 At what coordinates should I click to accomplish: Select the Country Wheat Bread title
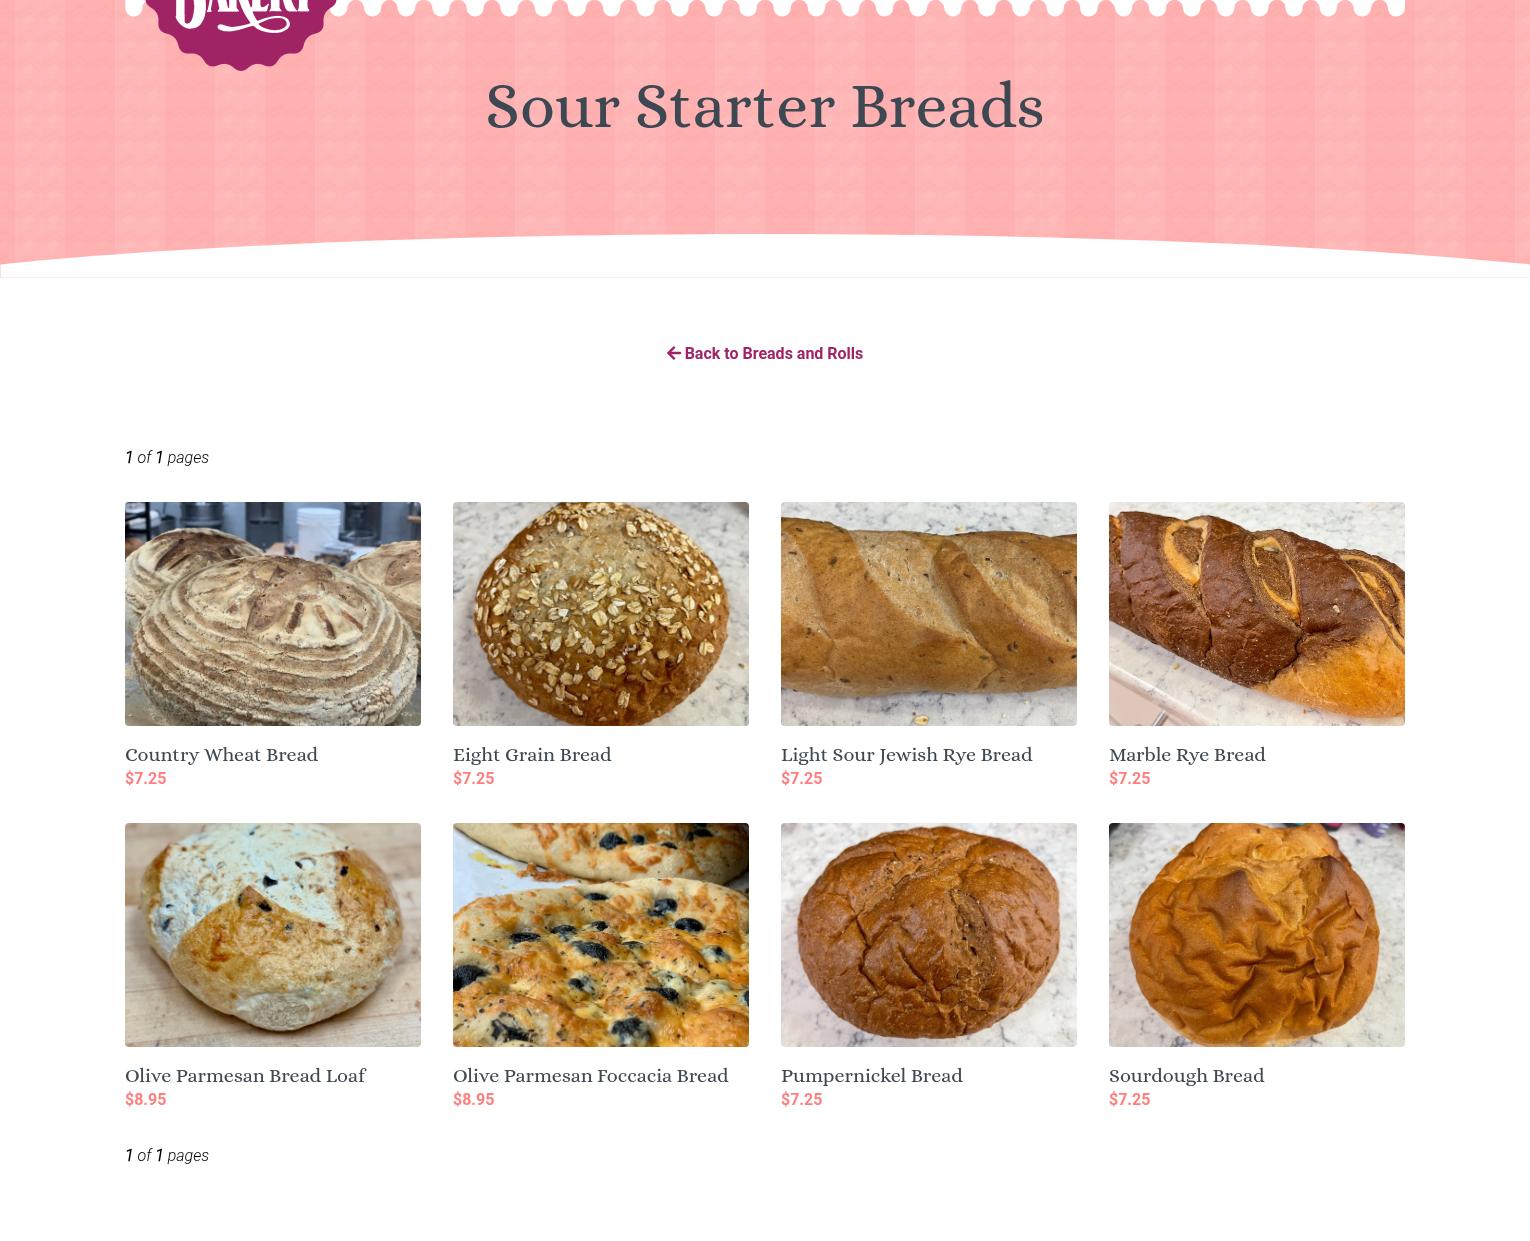click(221, 755)
